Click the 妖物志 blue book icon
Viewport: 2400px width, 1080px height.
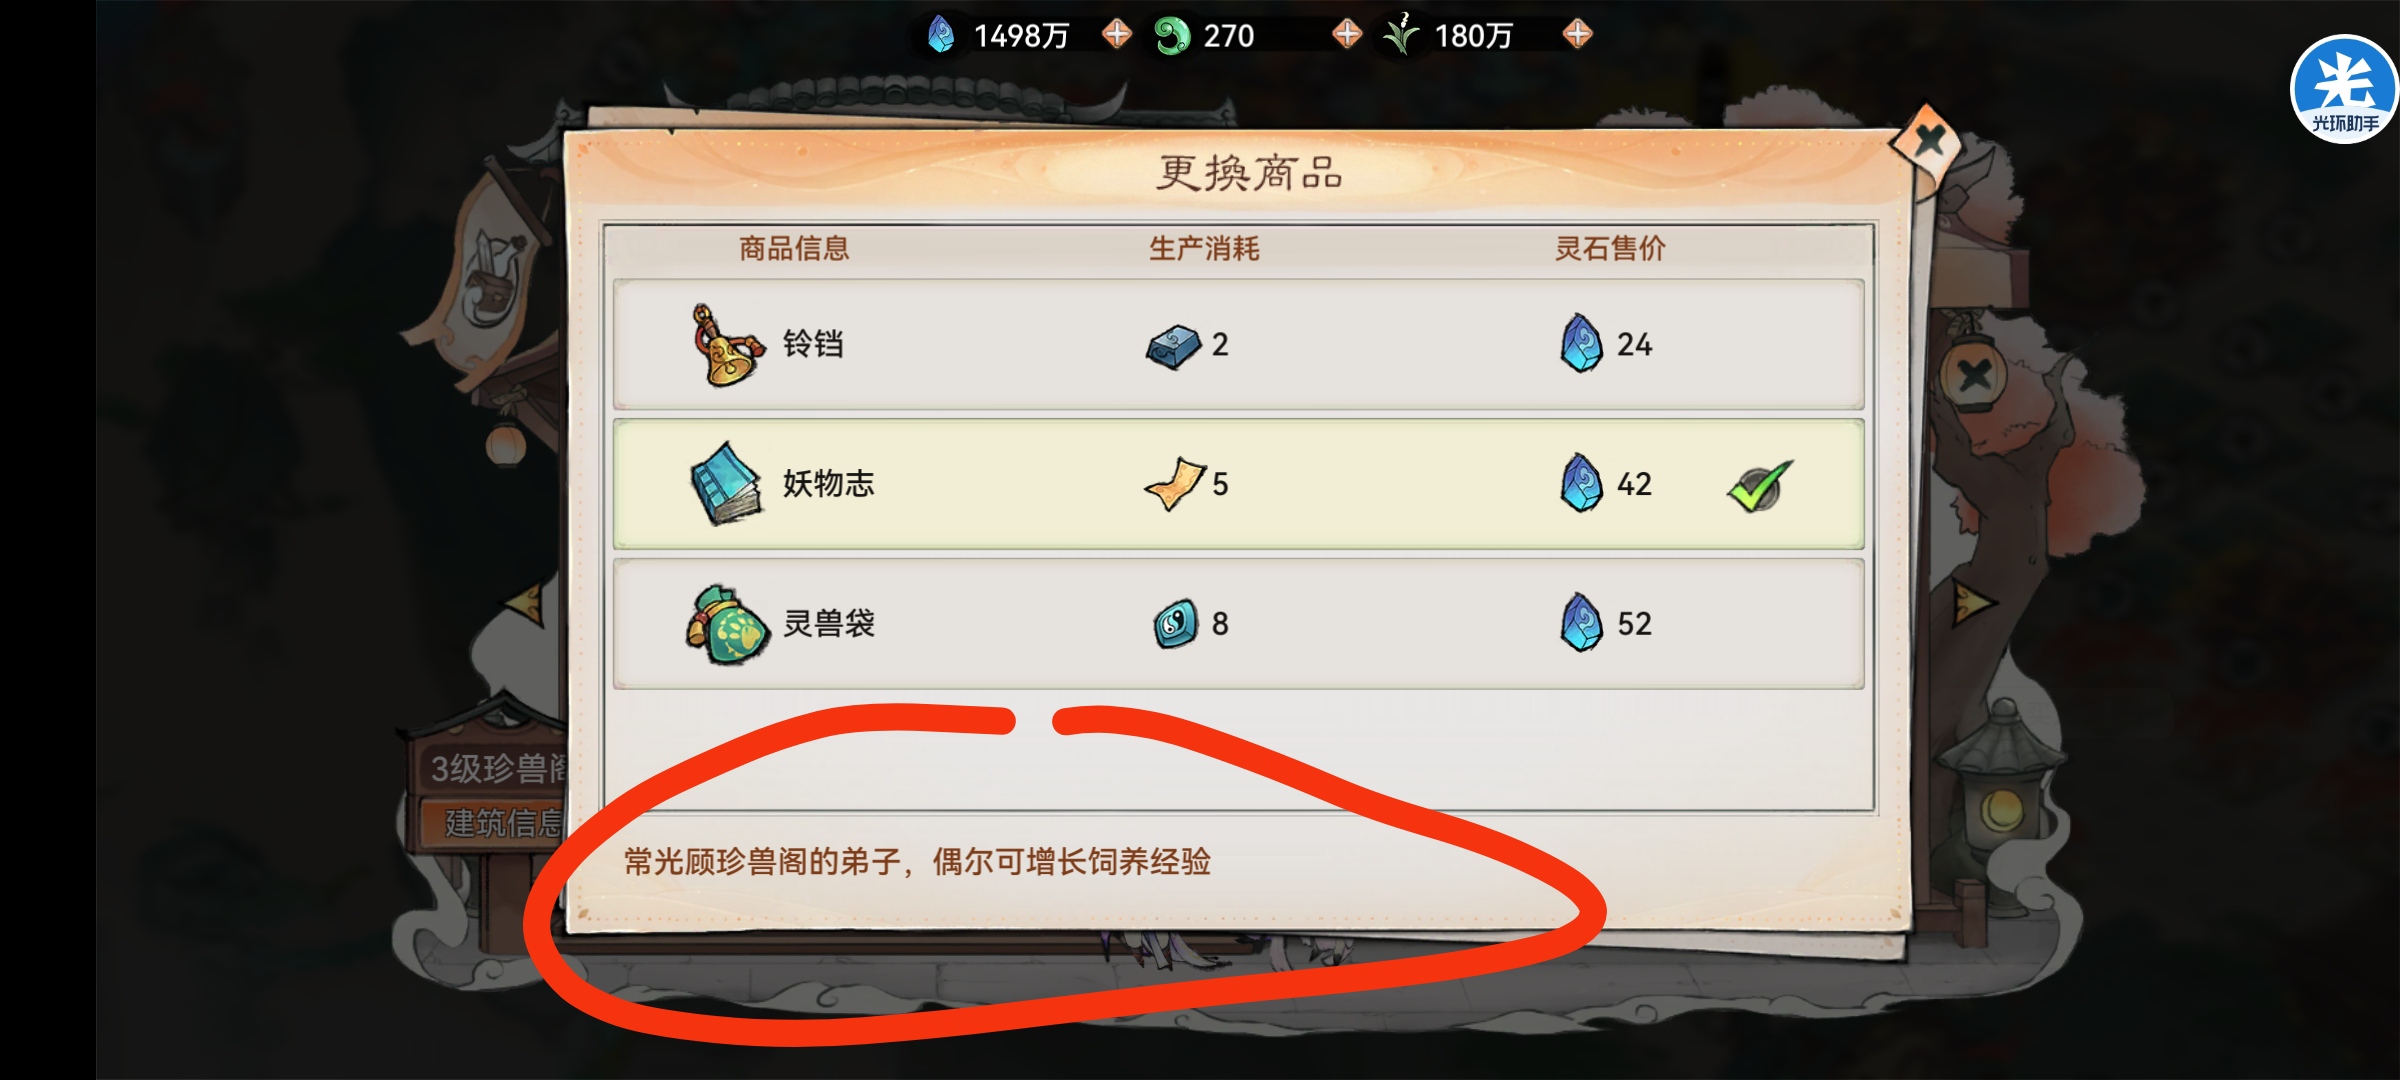tap(727, 484)
